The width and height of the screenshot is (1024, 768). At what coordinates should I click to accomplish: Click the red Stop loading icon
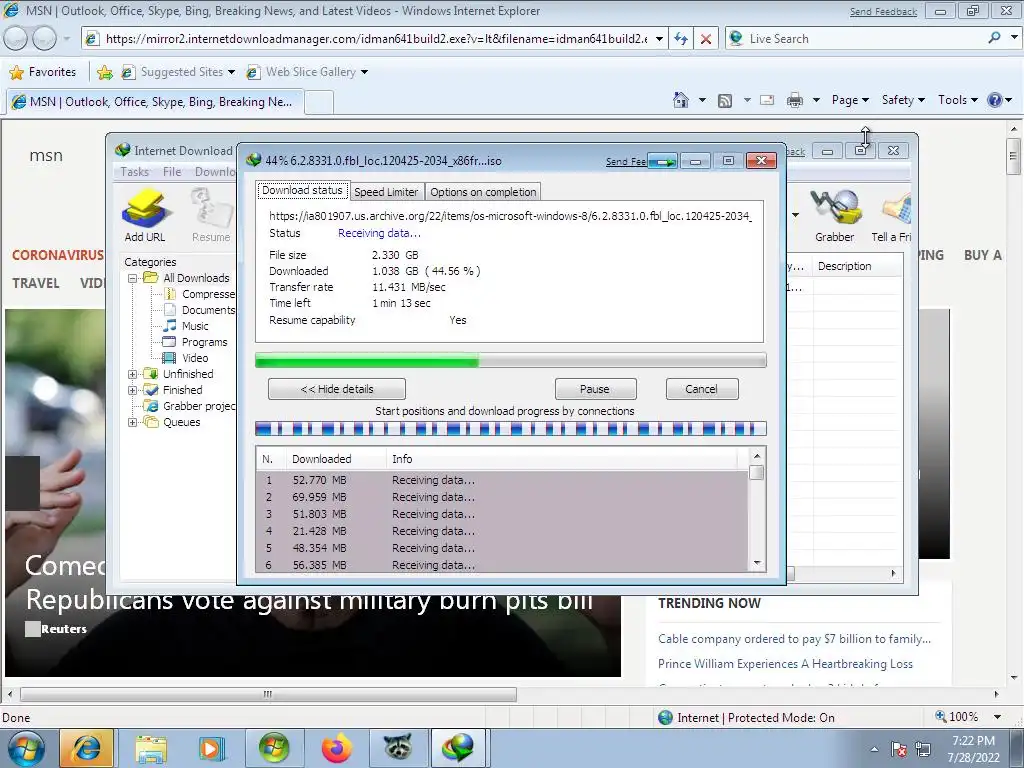click(x=706, y=39)
